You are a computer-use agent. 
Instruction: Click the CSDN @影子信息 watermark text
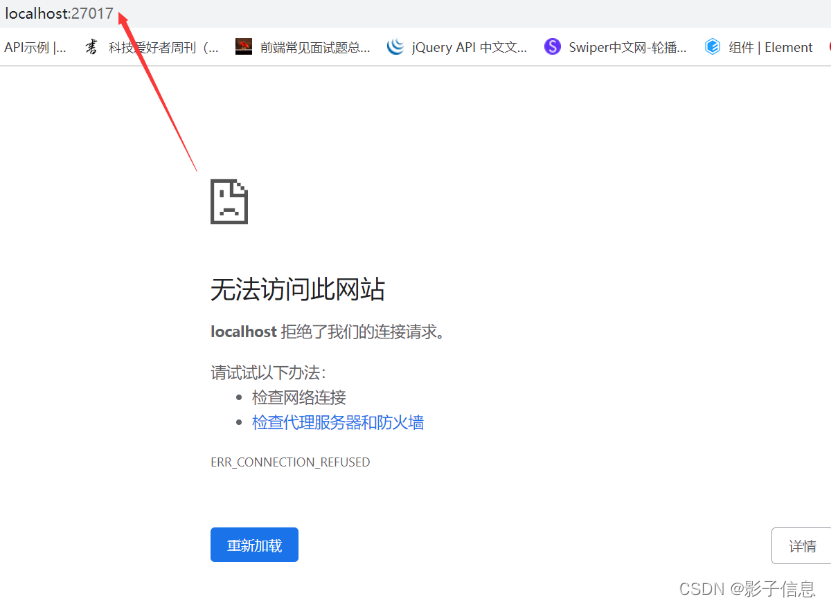(749, 589)
